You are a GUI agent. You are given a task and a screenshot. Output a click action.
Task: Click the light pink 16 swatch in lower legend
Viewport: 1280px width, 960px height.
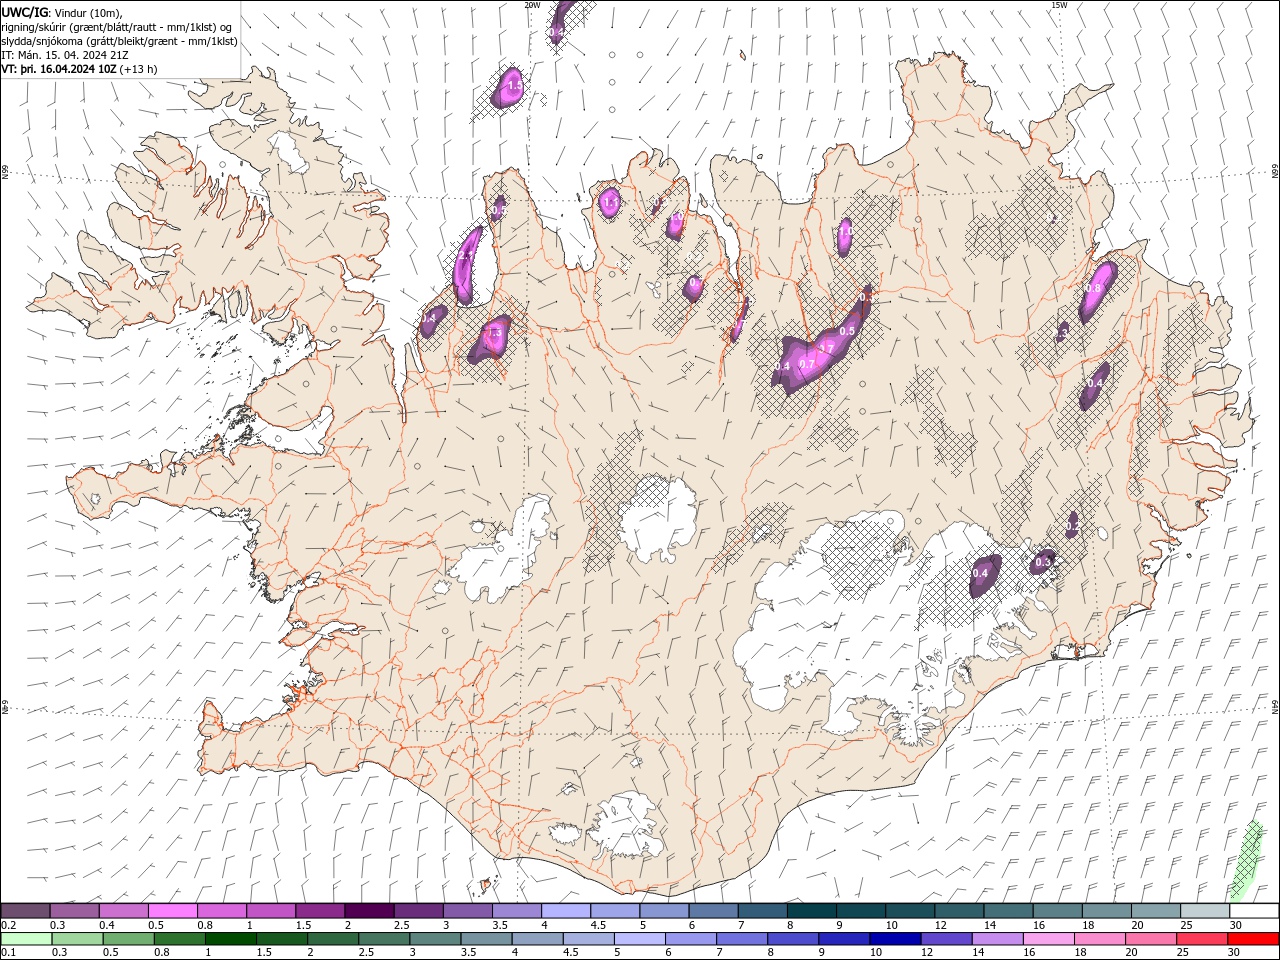point(1047,938)
